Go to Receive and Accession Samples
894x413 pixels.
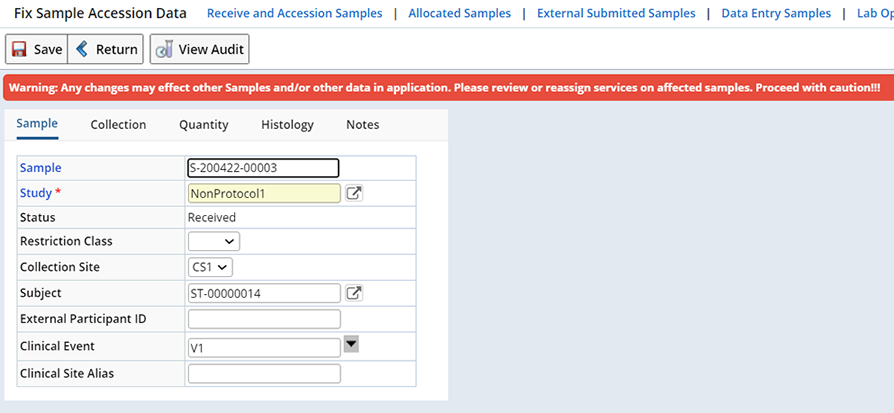(x=295, y=13)
